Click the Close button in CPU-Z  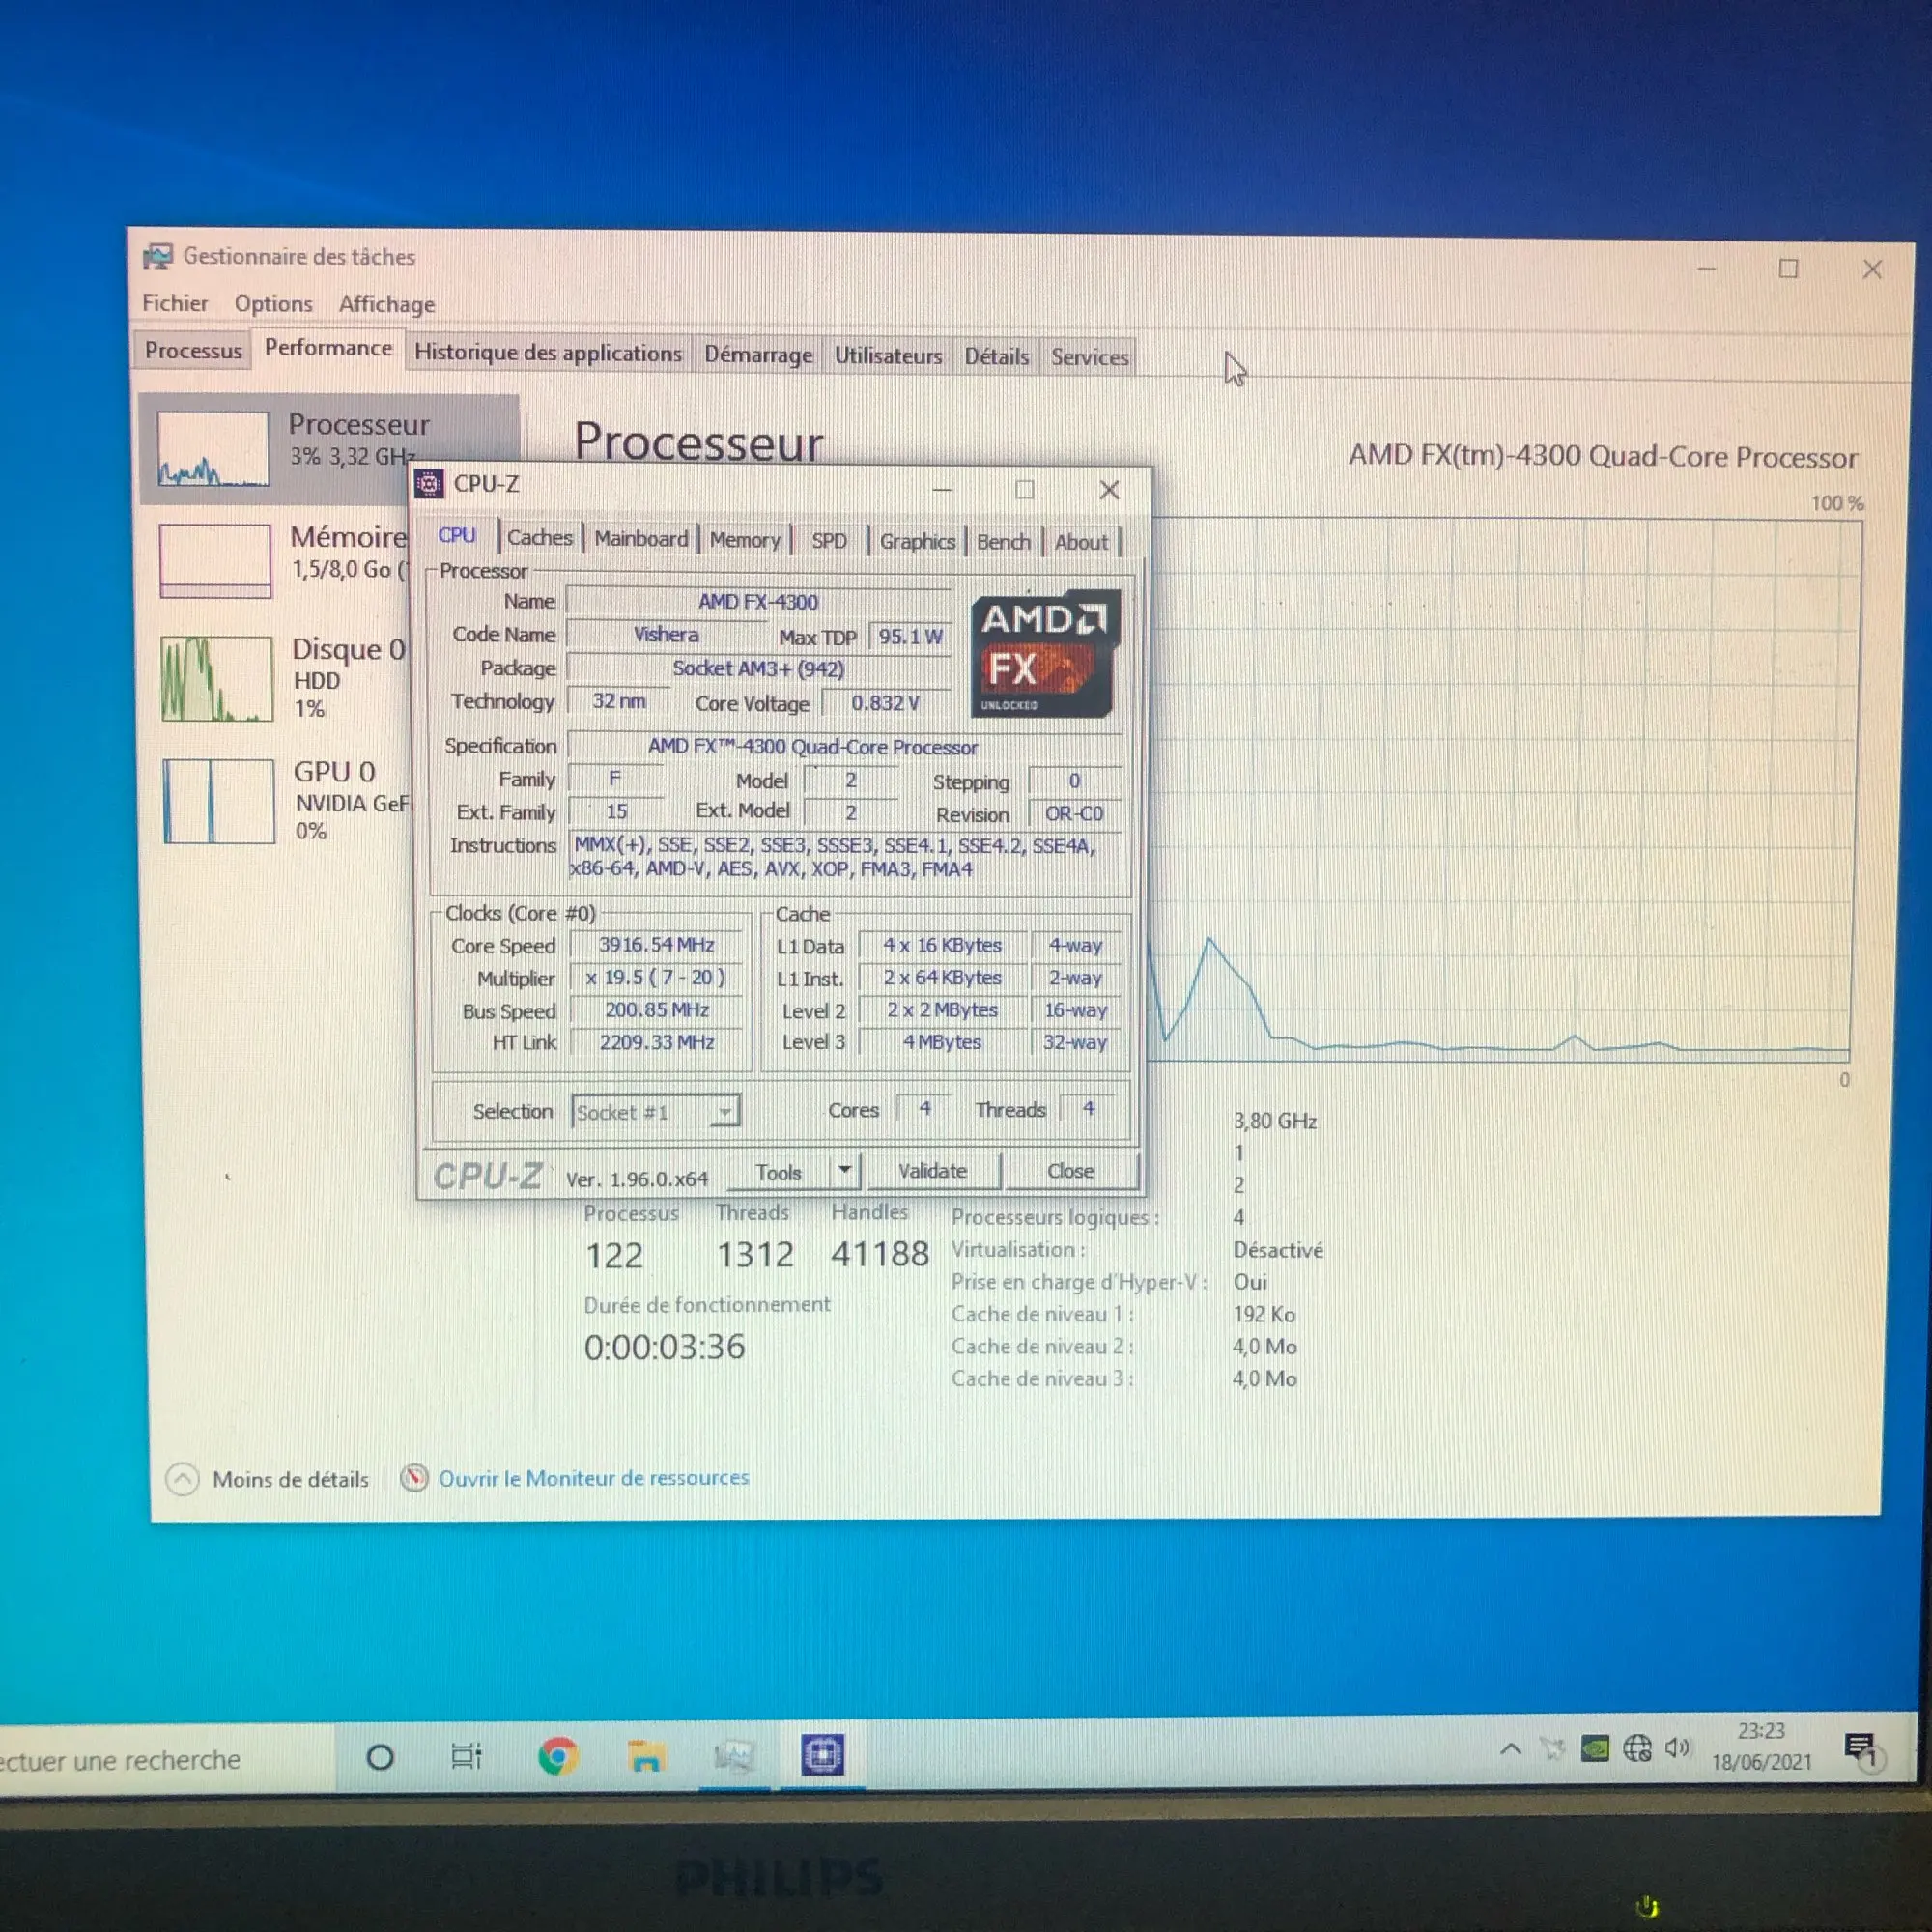(1071, 1171)
